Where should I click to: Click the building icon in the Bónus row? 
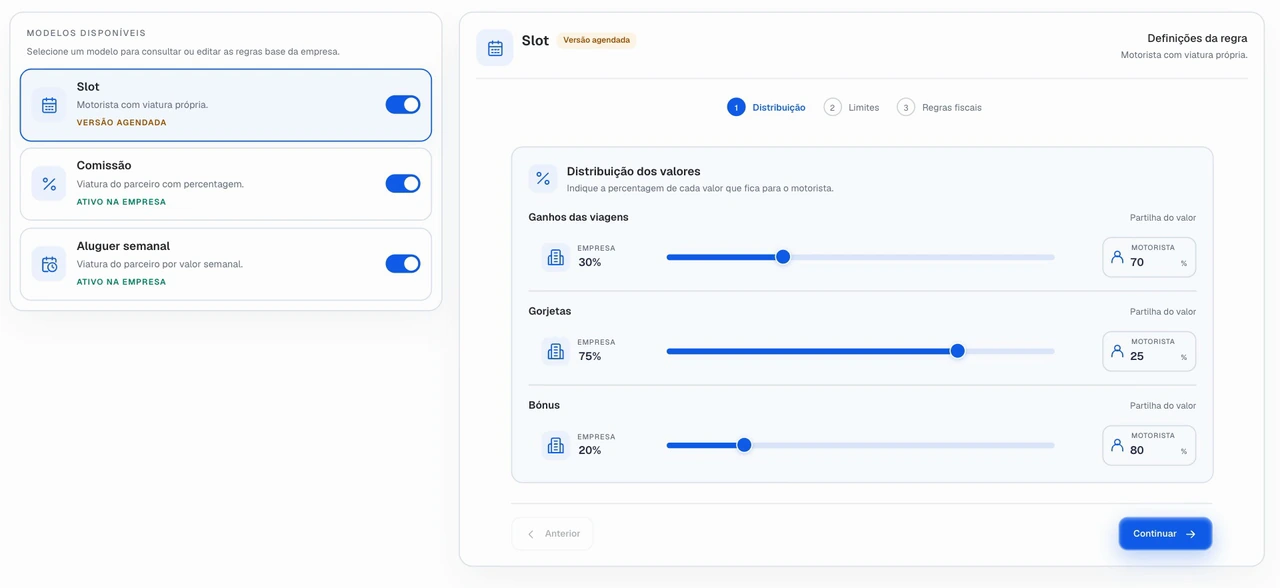pyautogui.click(x=556, y=445)
